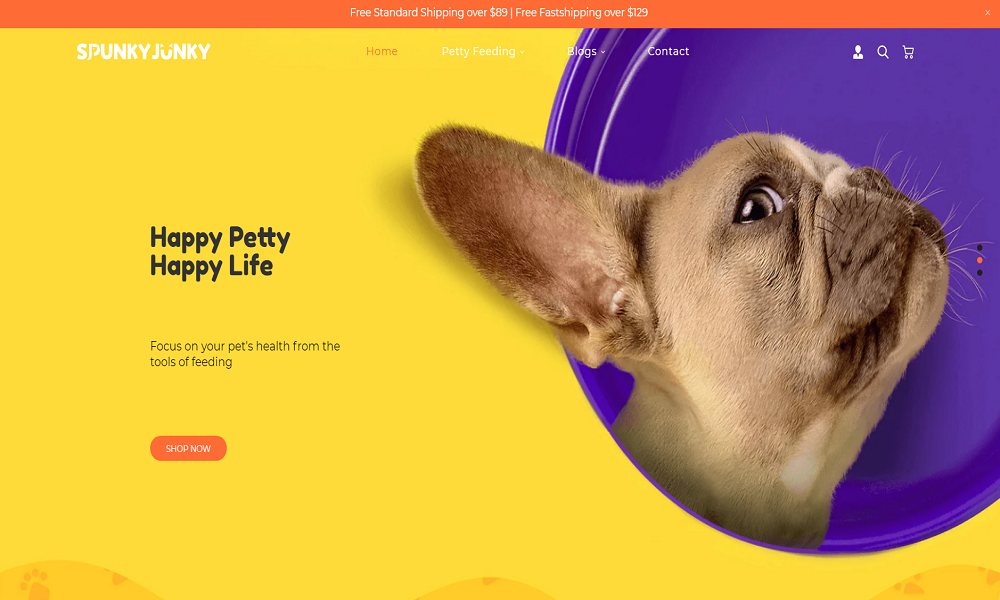The width and height of the screenshot is (1000, 600).
Task: Select the first hero slide dot
Action: [980, 247]
